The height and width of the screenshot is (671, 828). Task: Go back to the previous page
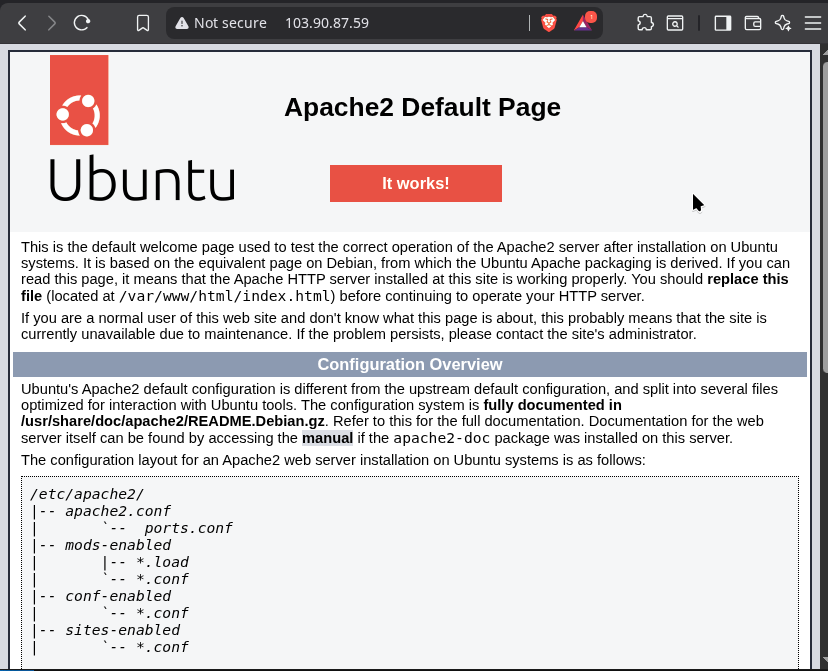pyautogui.click(x=22, y=23)
